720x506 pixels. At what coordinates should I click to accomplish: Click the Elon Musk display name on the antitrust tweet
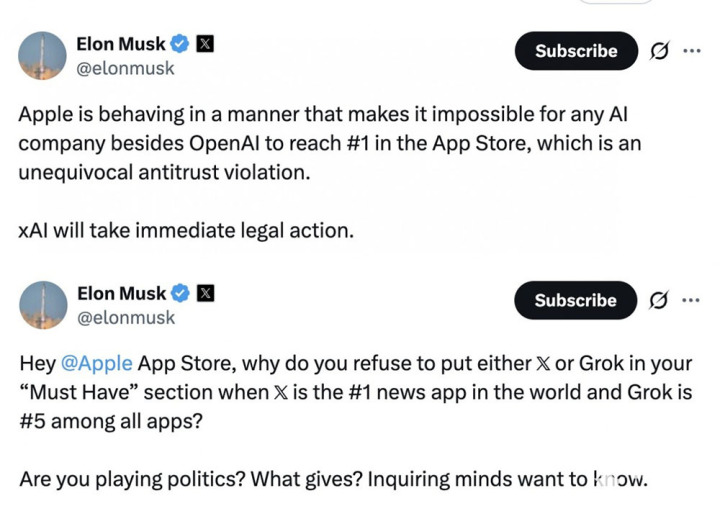(x=120, y=44)
